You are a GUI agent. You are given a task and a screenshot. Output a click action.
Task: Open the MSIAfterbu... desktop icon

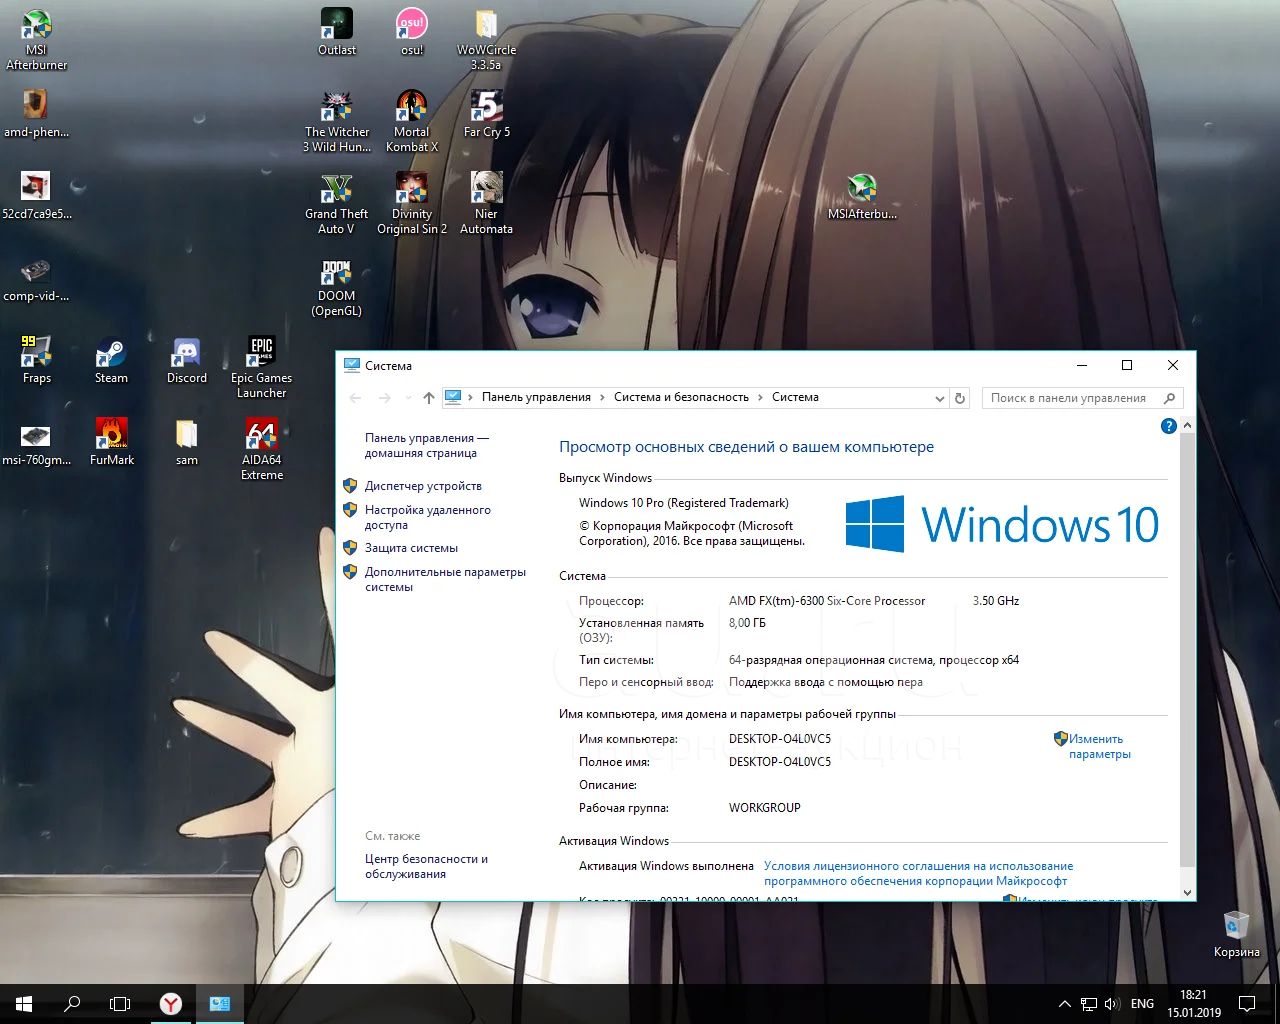[862, 195]
